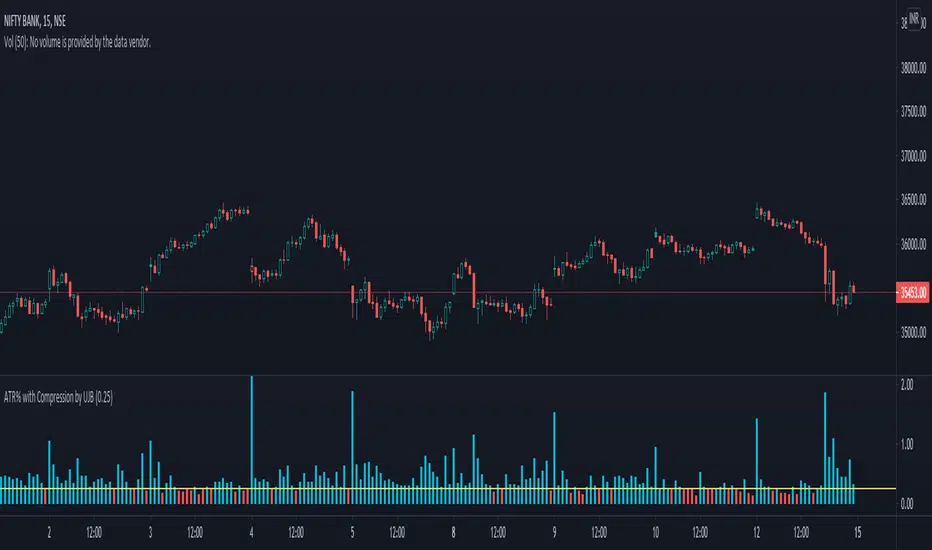The height and width of the screenshot is (550, 932).
Task: Click date 8 on the time axis
Action: 453,534
